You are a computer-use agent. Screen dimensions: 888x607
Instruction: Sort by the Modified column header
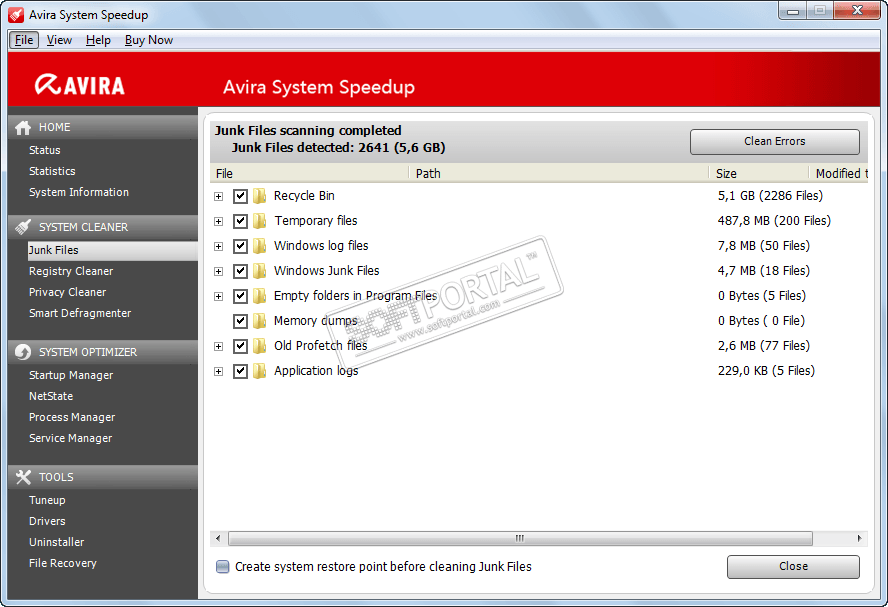[839, 173]
